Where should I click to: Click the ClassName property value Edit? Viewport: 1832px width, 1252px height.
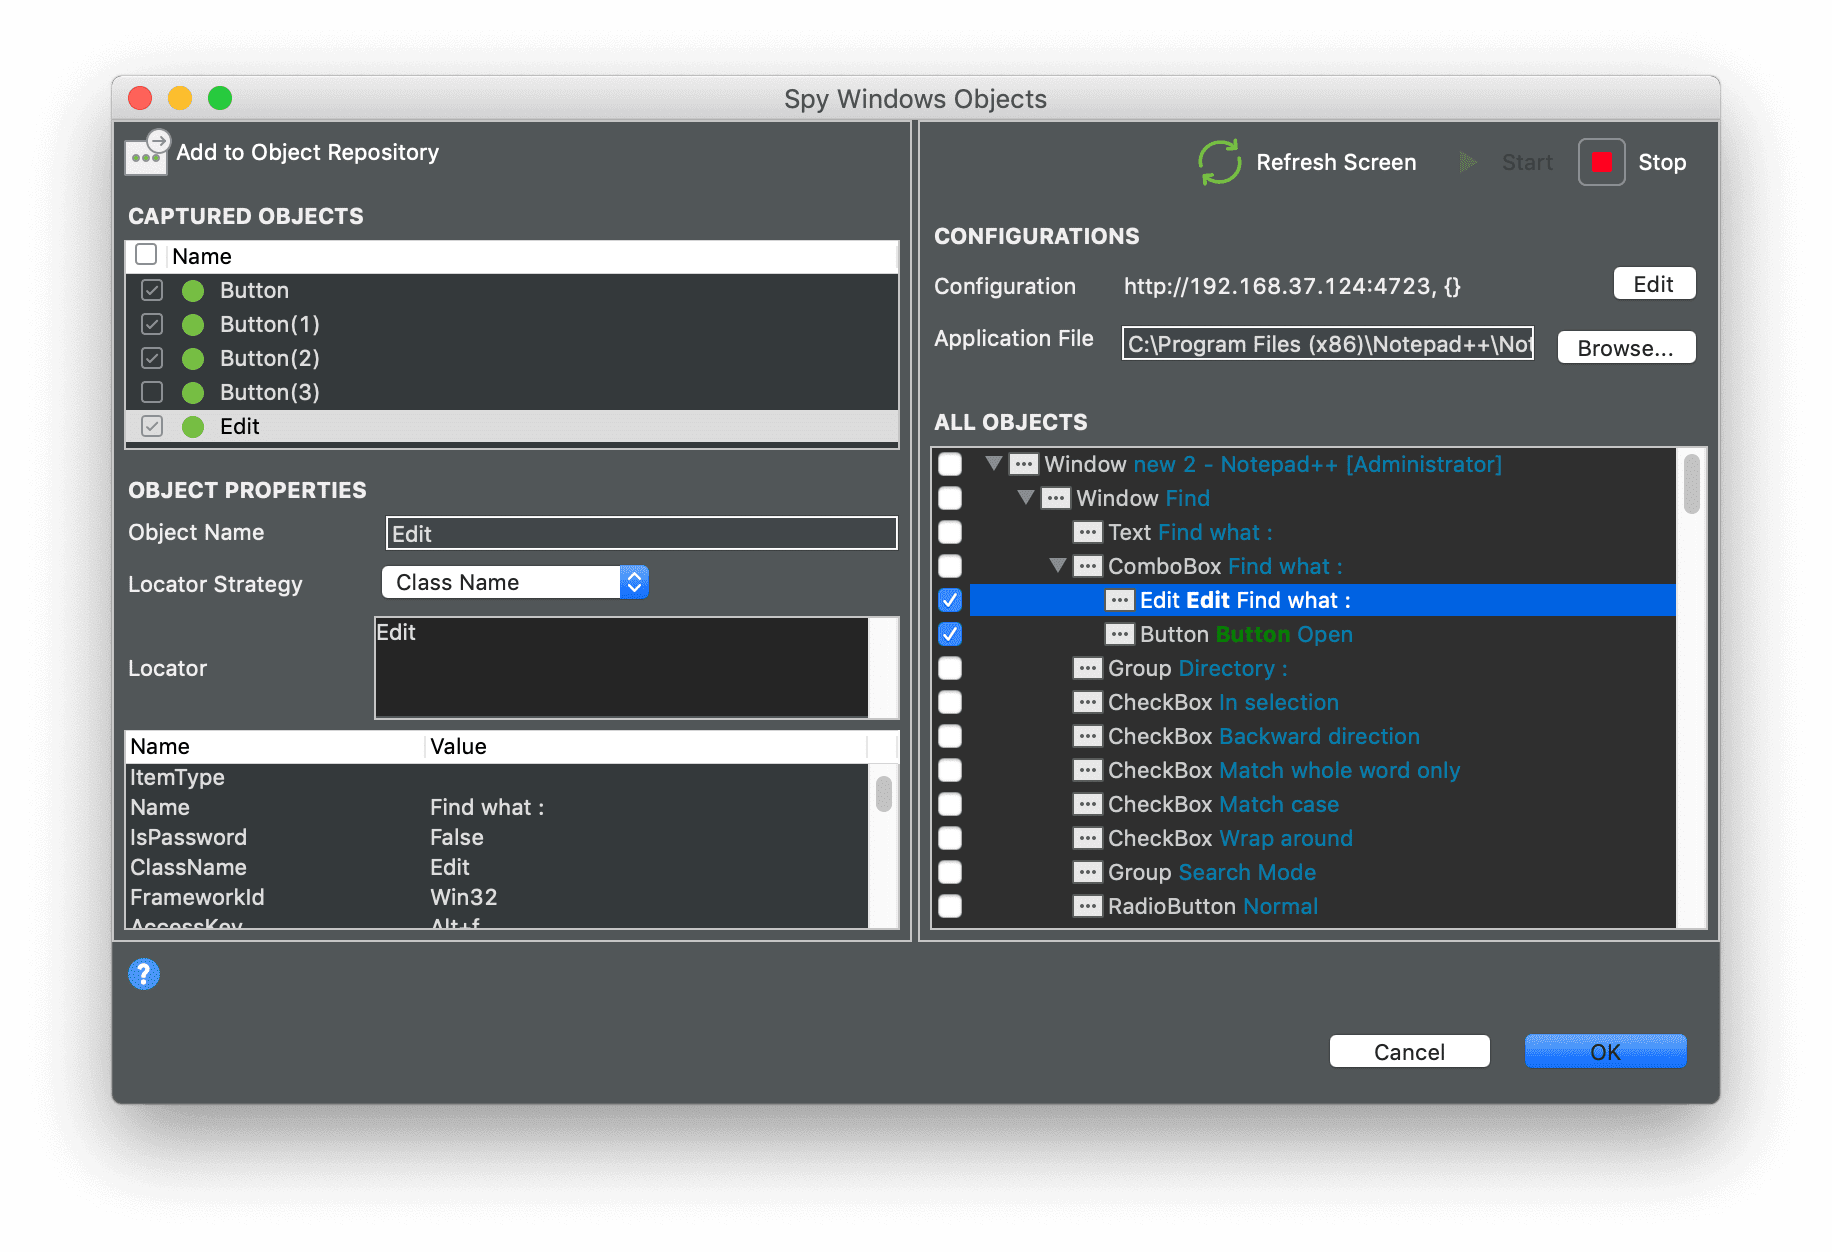[x=450, y=867]
